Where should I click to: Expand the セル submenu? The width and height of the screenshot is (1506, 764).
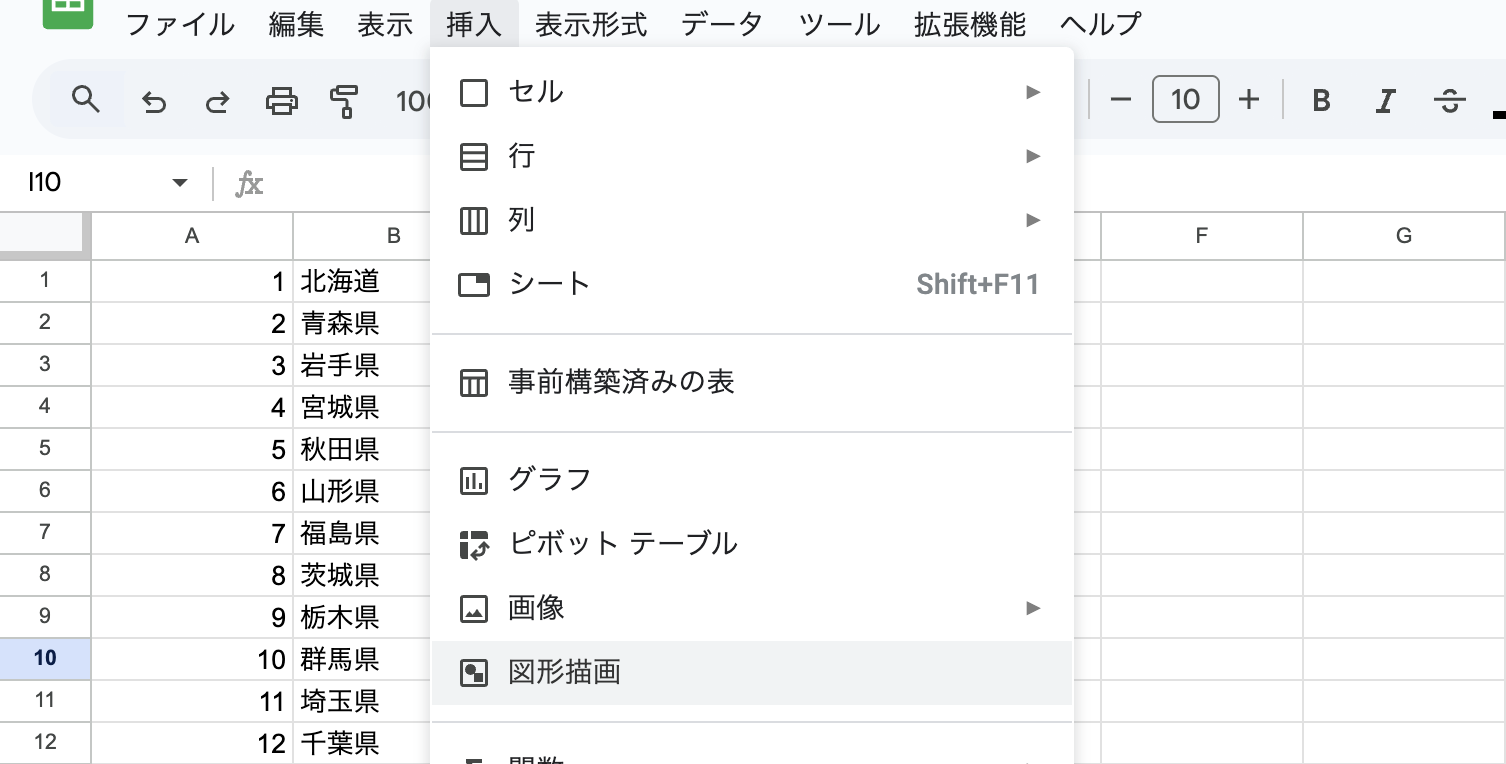[750, 92]
